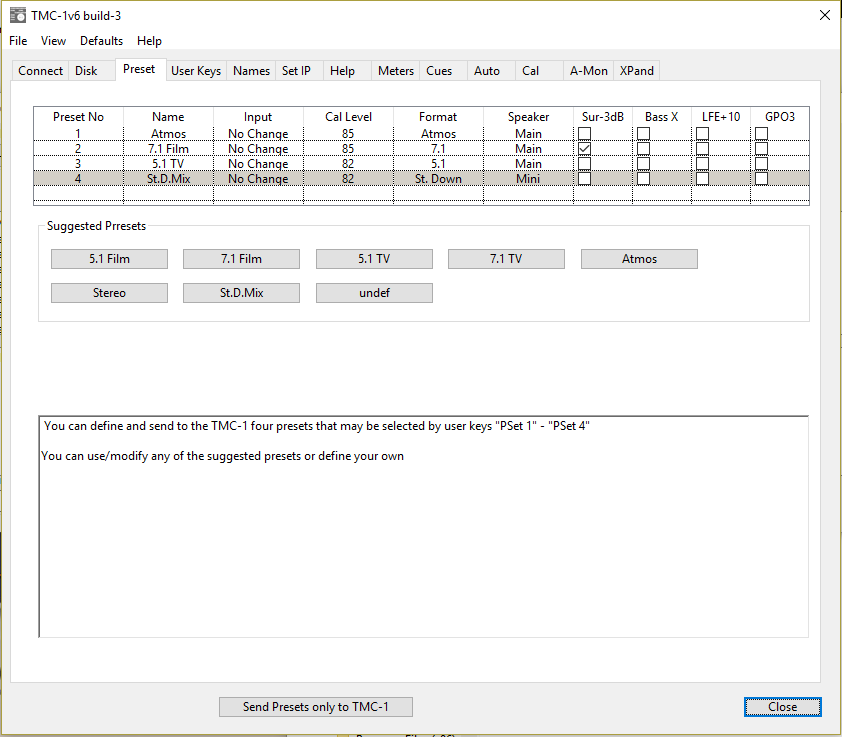Switch to the Connect tab

point(40,71)
